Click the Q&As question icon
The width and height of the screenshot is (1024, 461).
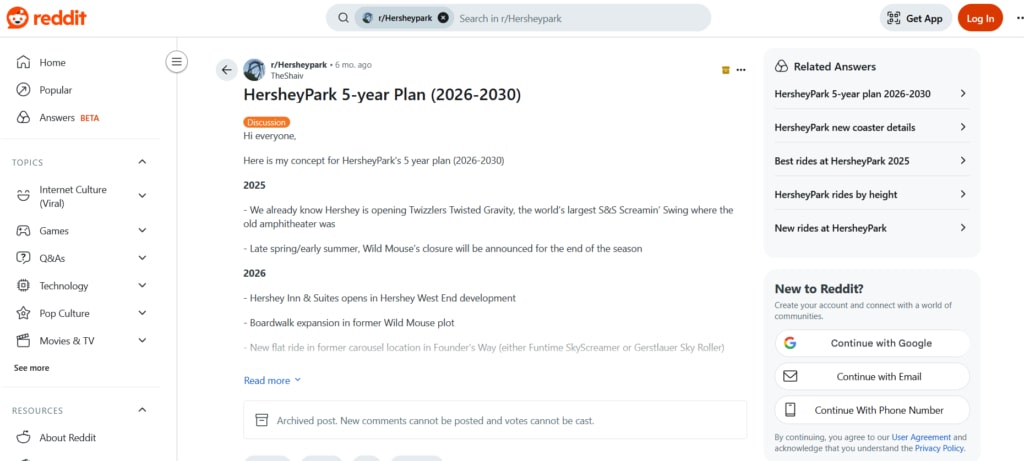pyautogui.click(x=23, y=258)
